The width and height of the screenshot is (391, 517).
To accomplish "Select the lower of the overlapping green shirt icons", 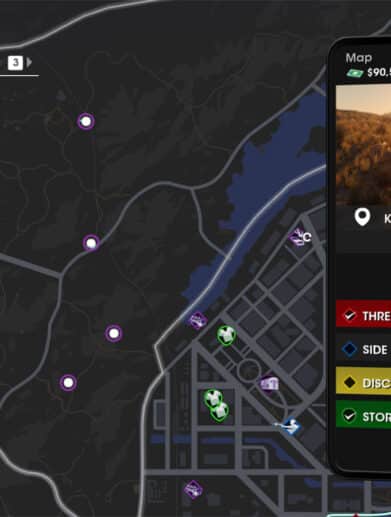I will pos(220,412).
